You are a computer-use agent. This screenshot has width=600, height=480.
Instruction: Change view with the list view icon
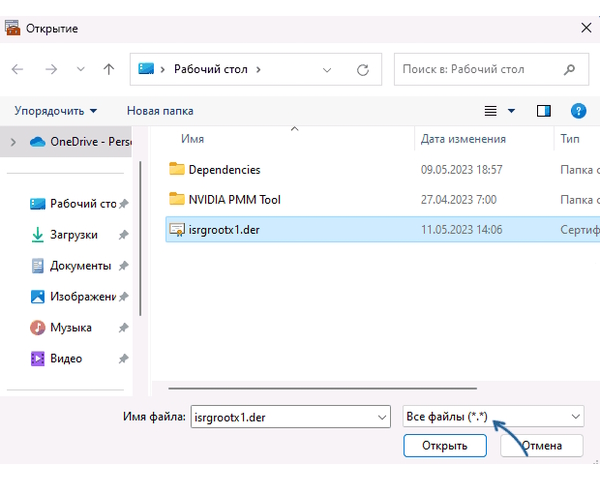491,111
